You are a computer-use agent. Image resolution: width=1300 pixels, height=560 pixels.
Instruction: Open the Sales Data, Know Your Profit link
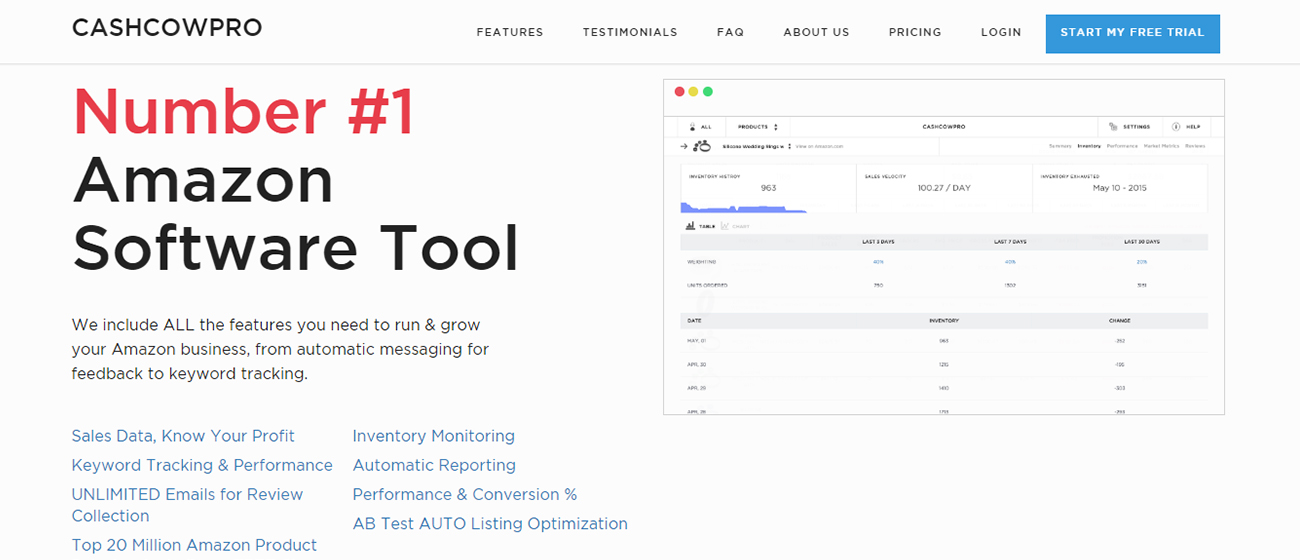(x=183, y=436)
